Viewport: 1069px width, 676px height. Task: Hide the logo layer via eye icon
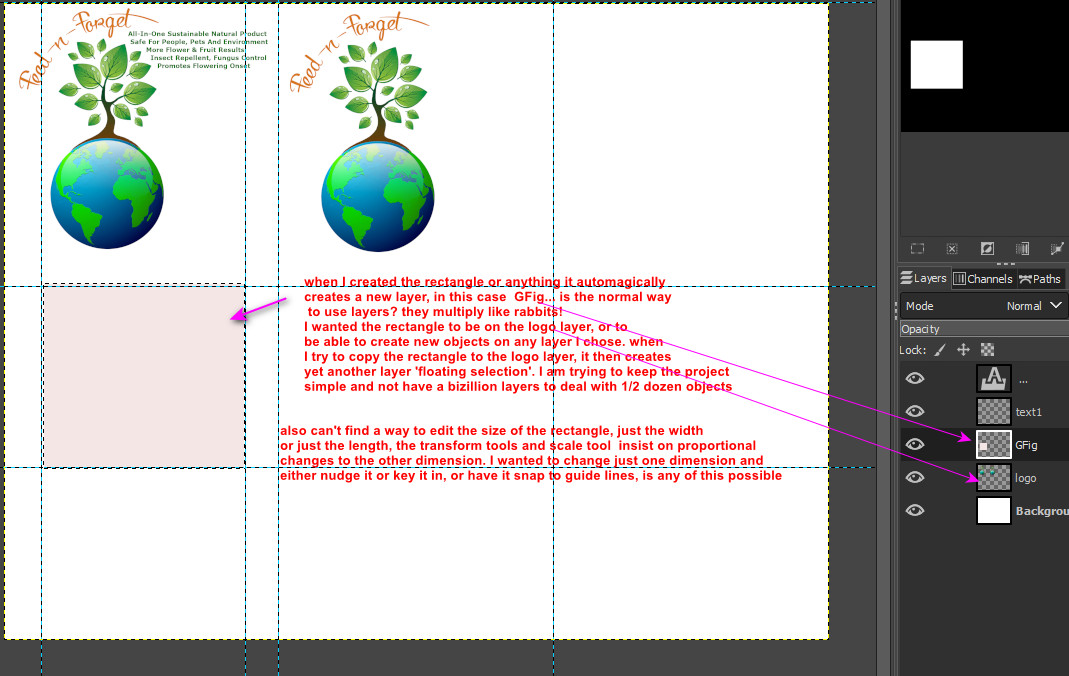[x=915, y=478]
